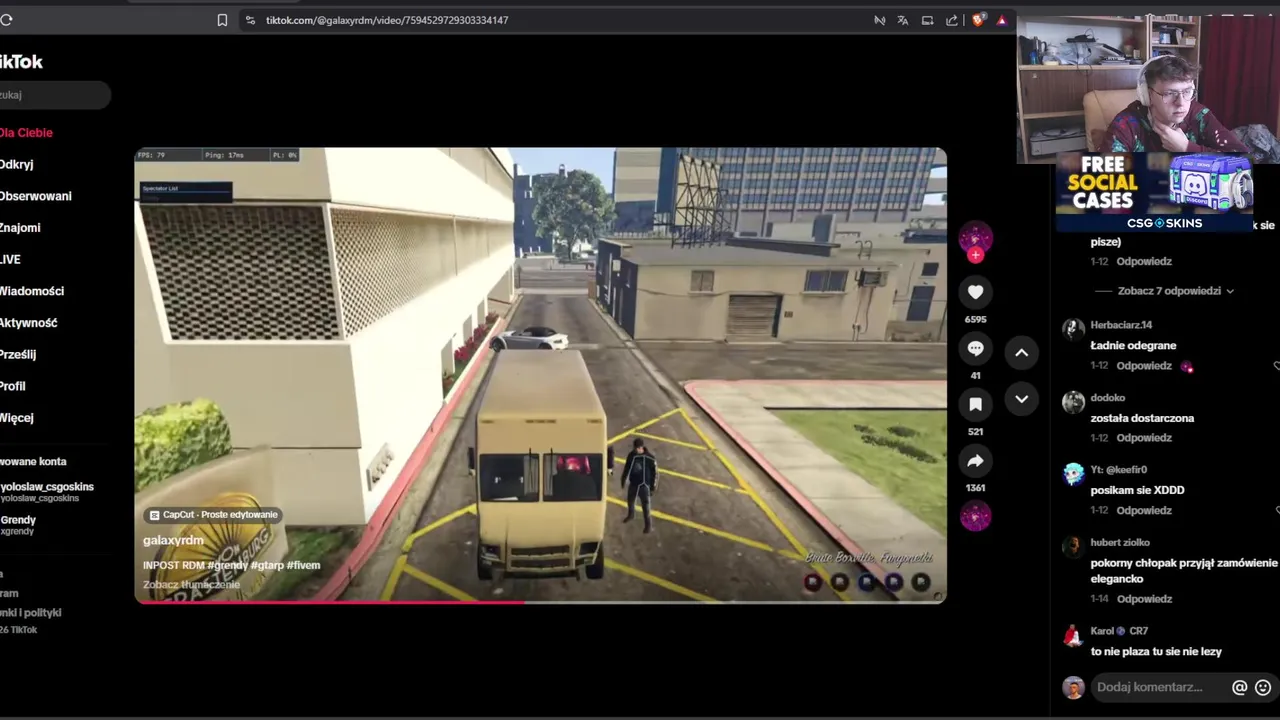Click the browser address bar URL
The image size is (1280, 720).
pyautogui.click(x=387, y=20)
